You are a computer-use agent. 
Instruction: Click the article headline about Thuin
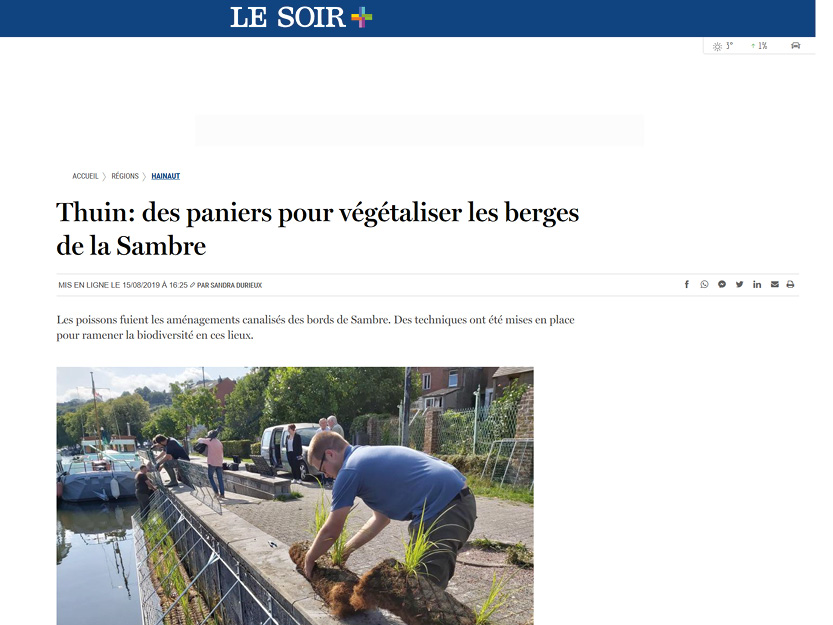[x=317, y=229]
